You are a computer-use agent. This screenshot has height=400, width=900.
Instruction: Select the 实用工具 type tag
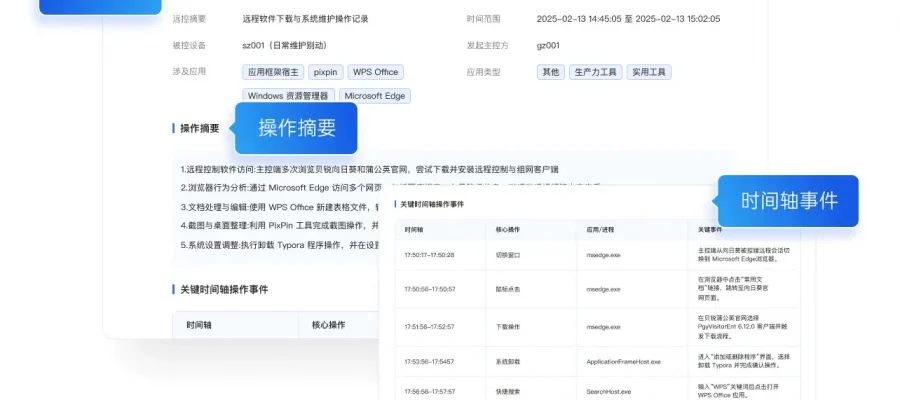click(x=649, y=72)
